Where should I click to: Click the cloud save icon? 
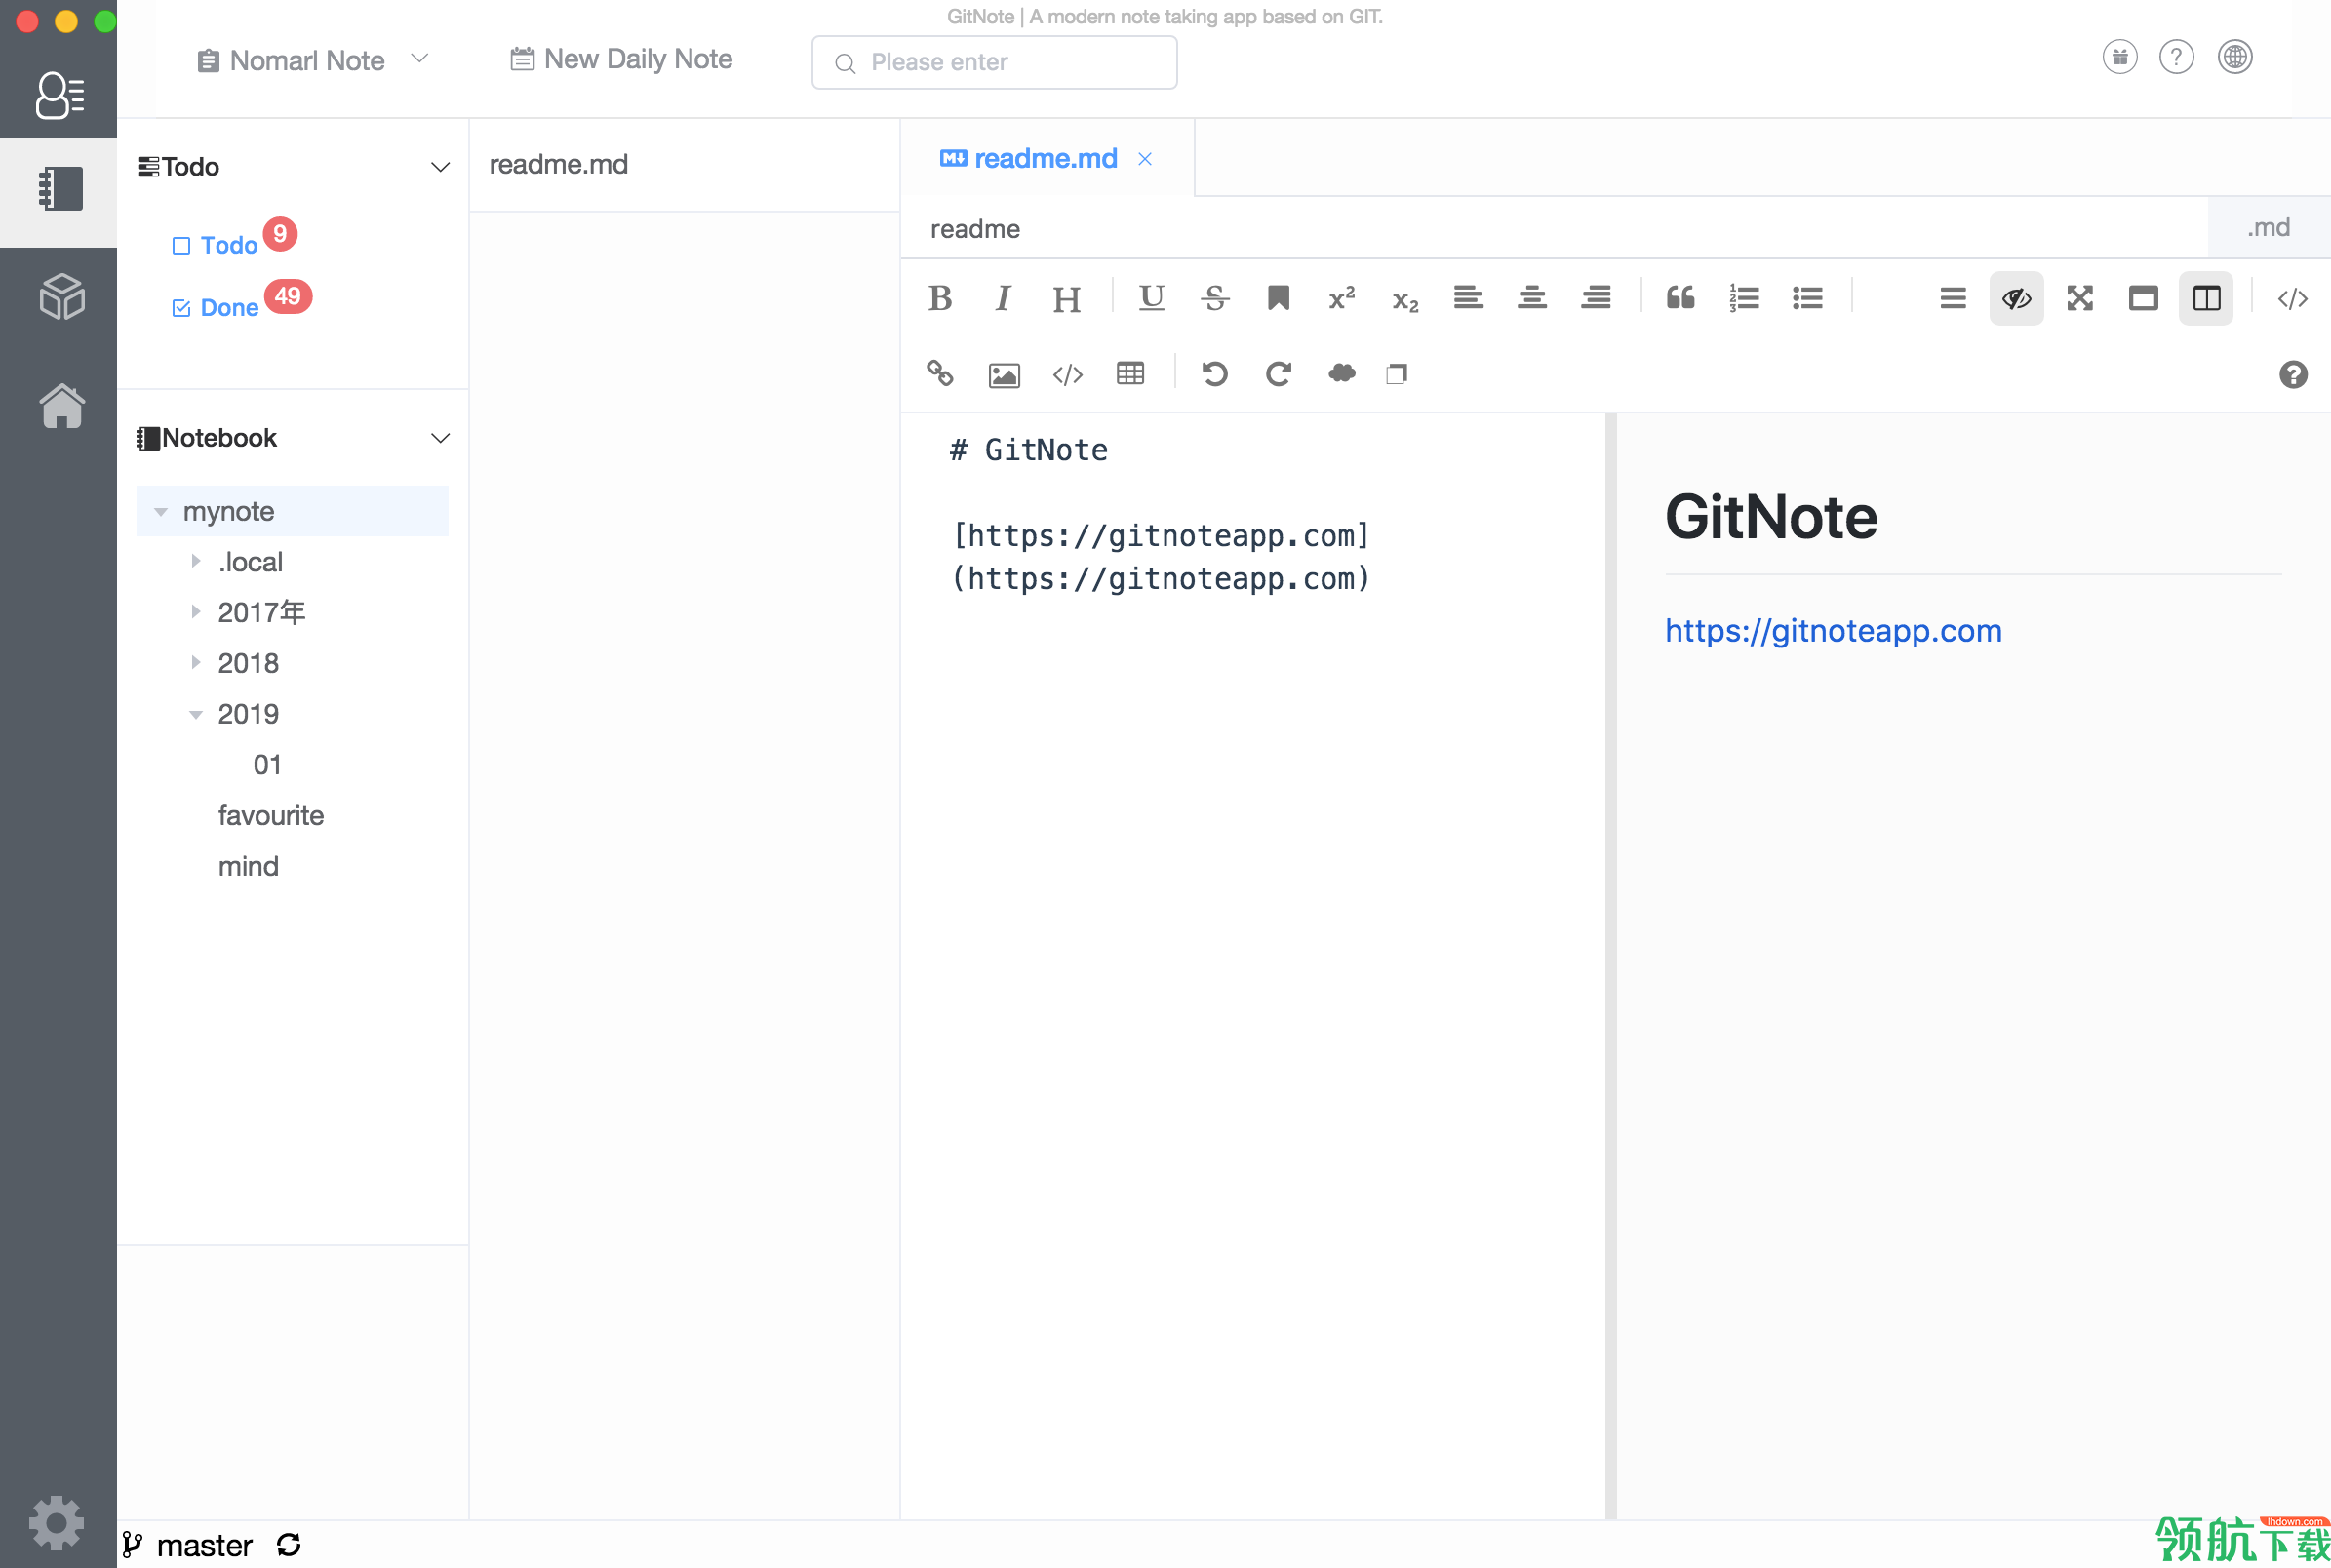coord(1341,374)
